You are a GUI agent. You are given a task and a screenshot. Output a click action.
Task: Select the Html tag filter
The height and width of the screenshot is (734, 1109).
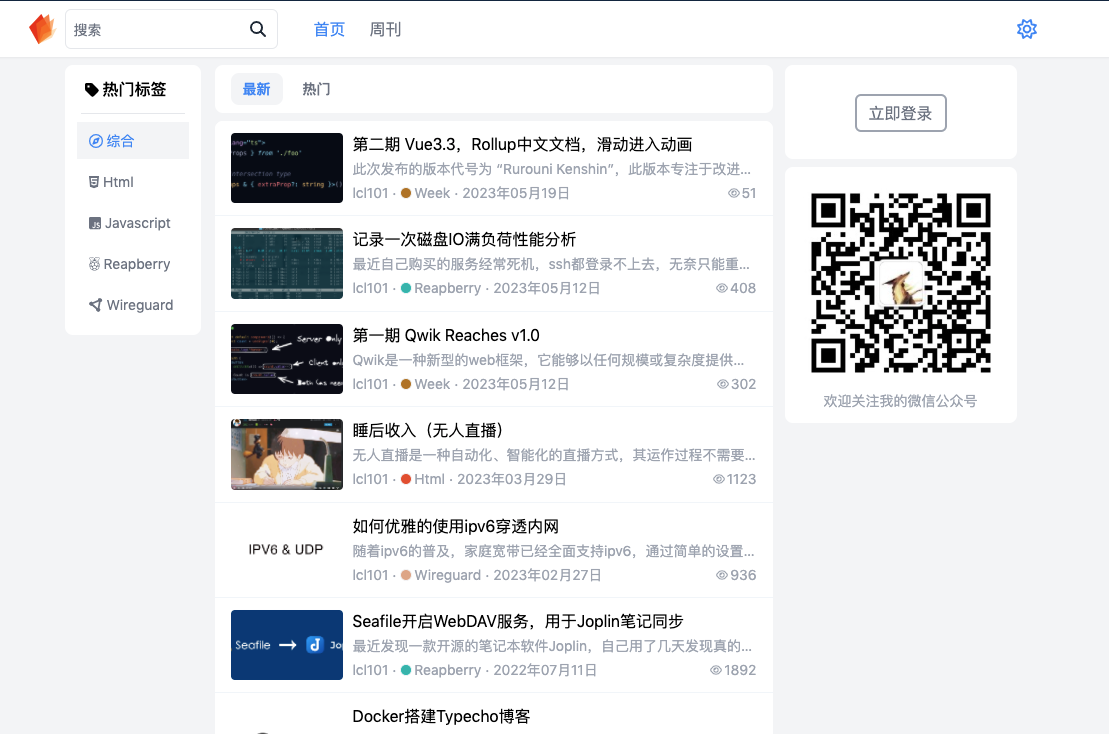click(x=133, y=182)
